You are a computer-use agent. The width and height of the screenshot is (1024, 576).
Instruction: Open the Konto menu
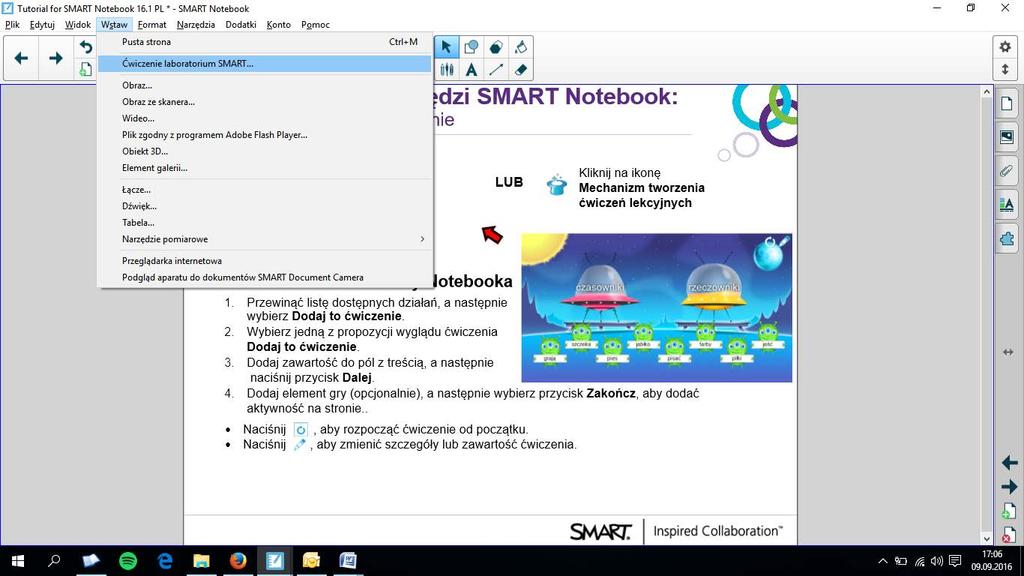pos(279,25)
